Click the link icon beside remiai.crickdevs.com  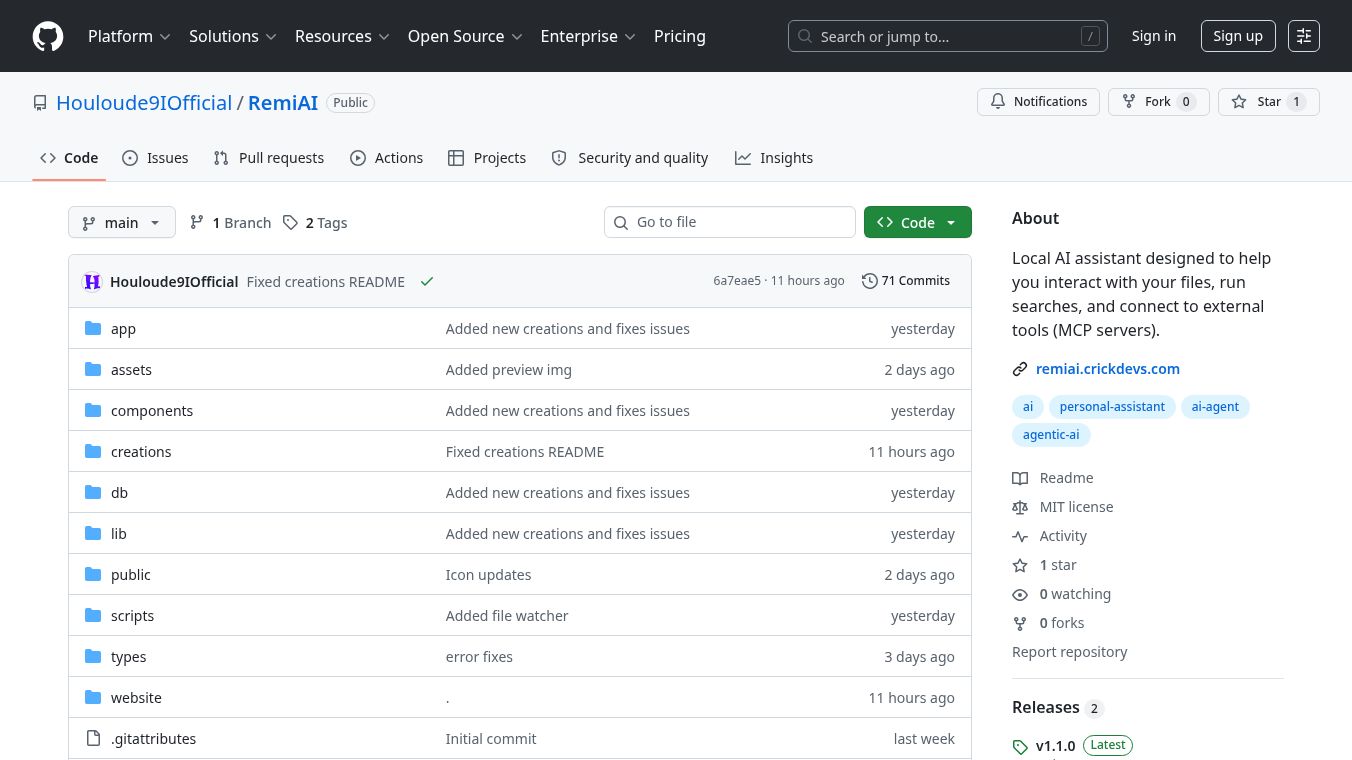[x=1020, y=369]
